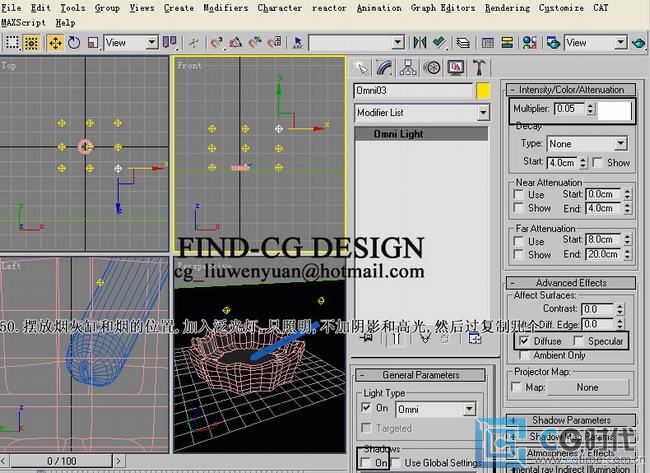Check Use under Near Attenuation

pos(518,194)
